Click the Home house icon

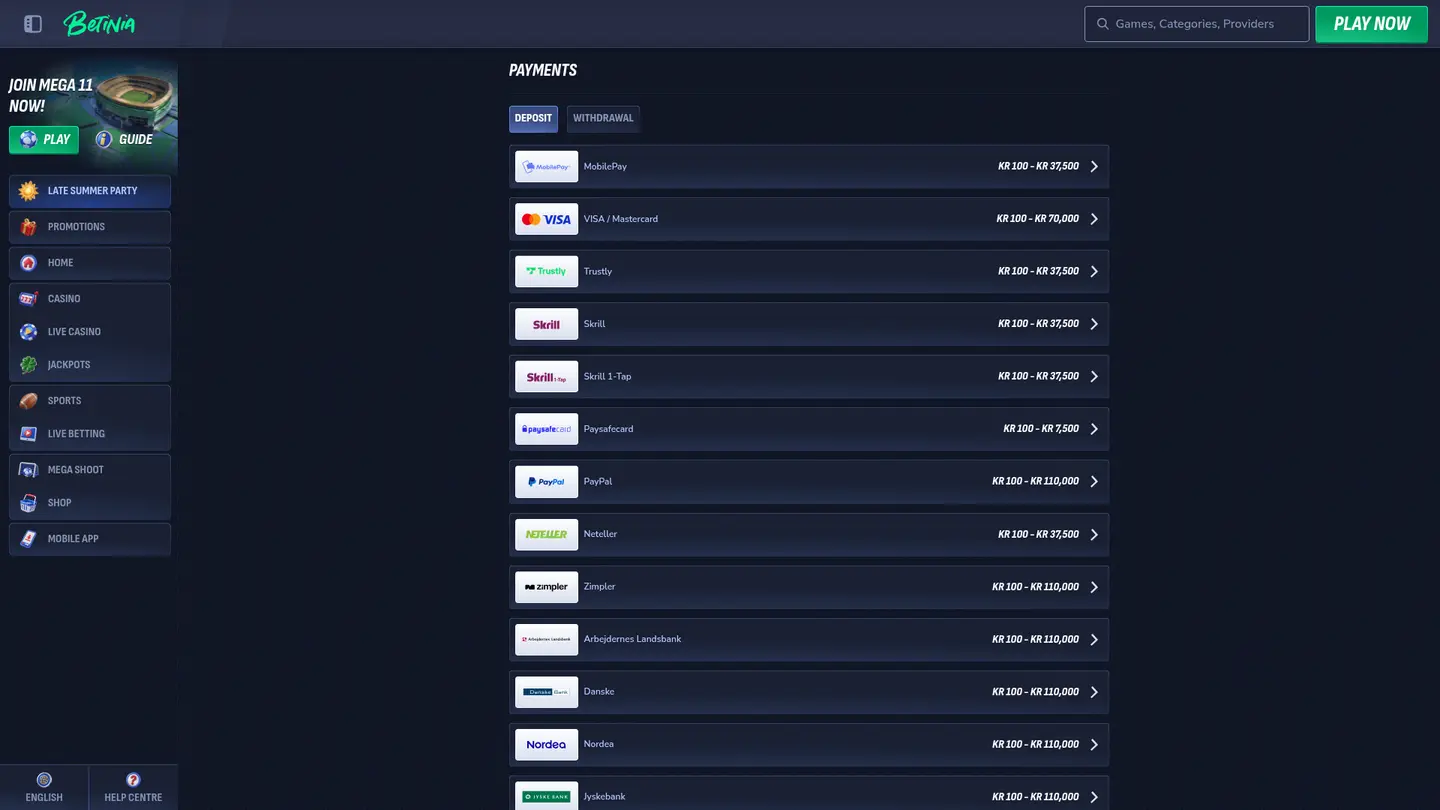tap(28, 263)
